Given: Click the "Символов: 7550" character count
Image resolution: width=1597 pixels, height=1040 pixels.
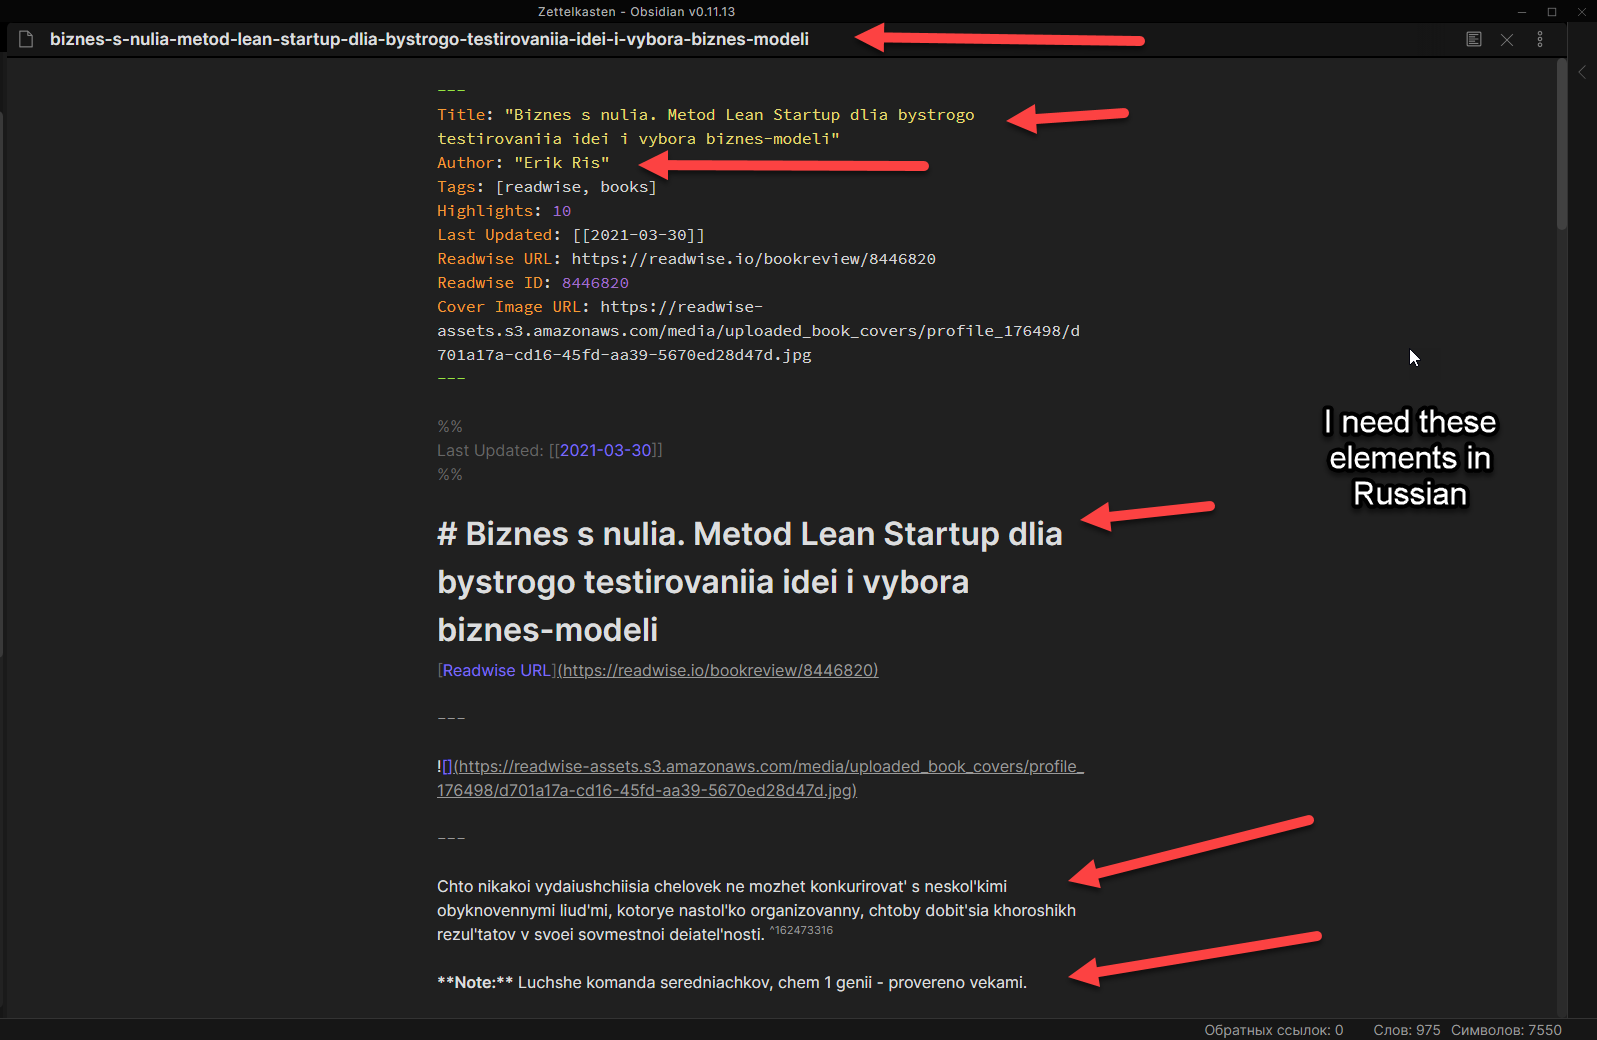Looking at the screenshot, I should click(1506, 1030).
